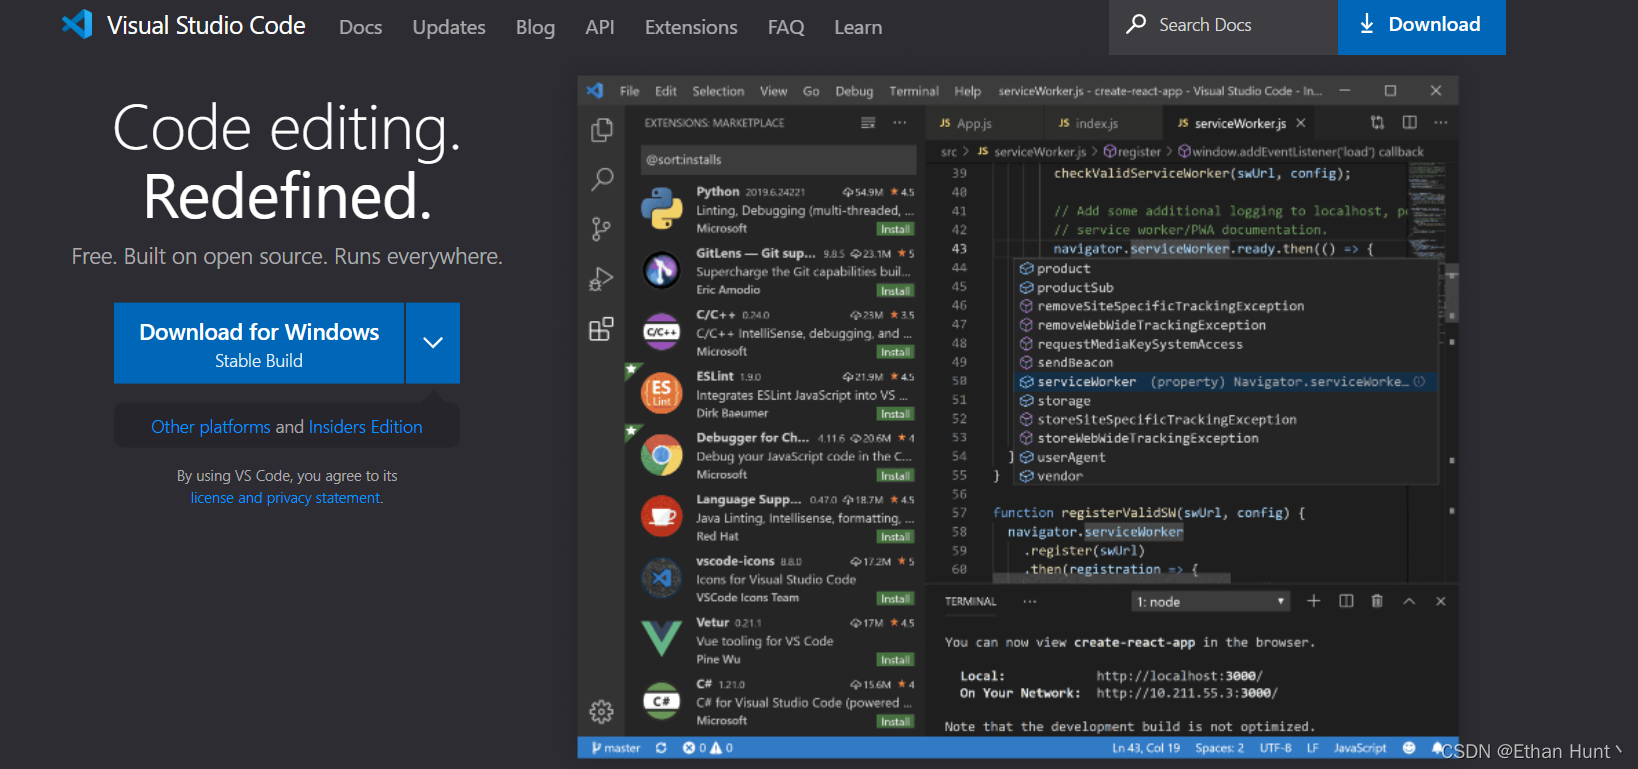Install the Vetur extension
This screenshot has width=1638, height=769.
(895, 660)
